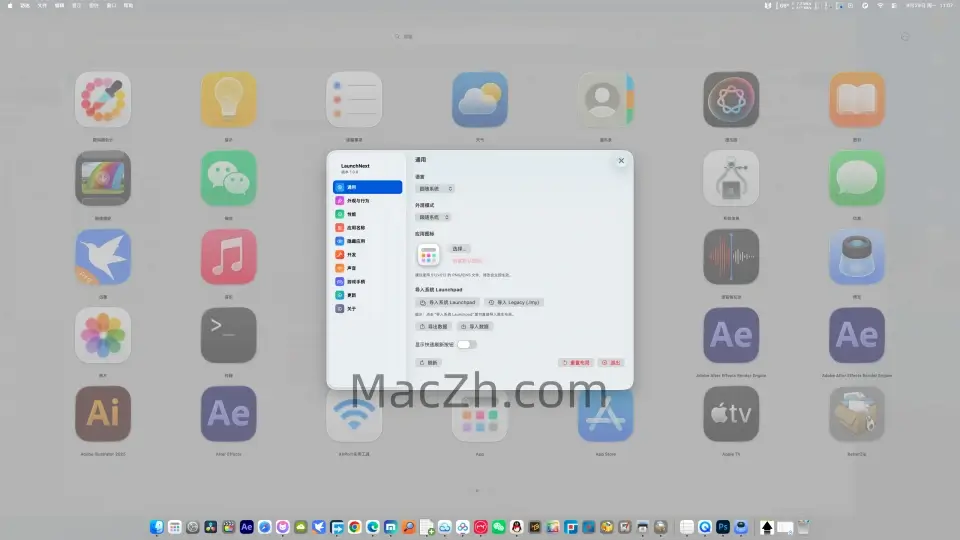Open Photoshop in the Dock
Viewport: 960px width, 540px height.
tap(723, 527)
